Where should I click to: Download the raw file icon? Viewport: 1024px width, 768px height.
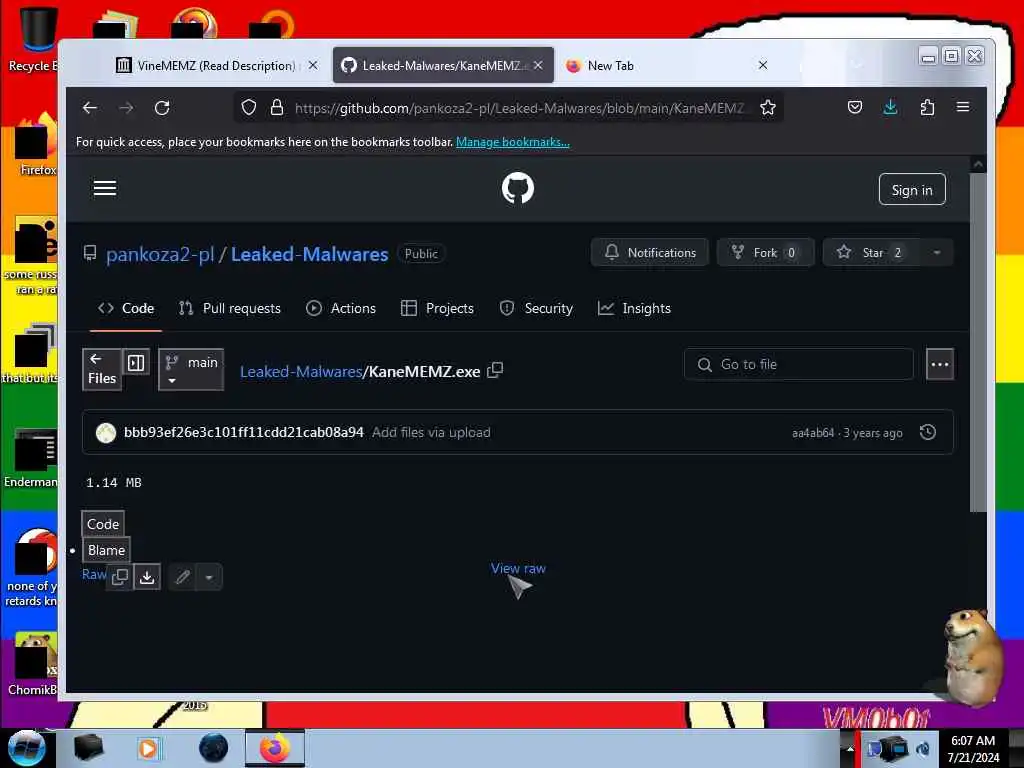148,577
